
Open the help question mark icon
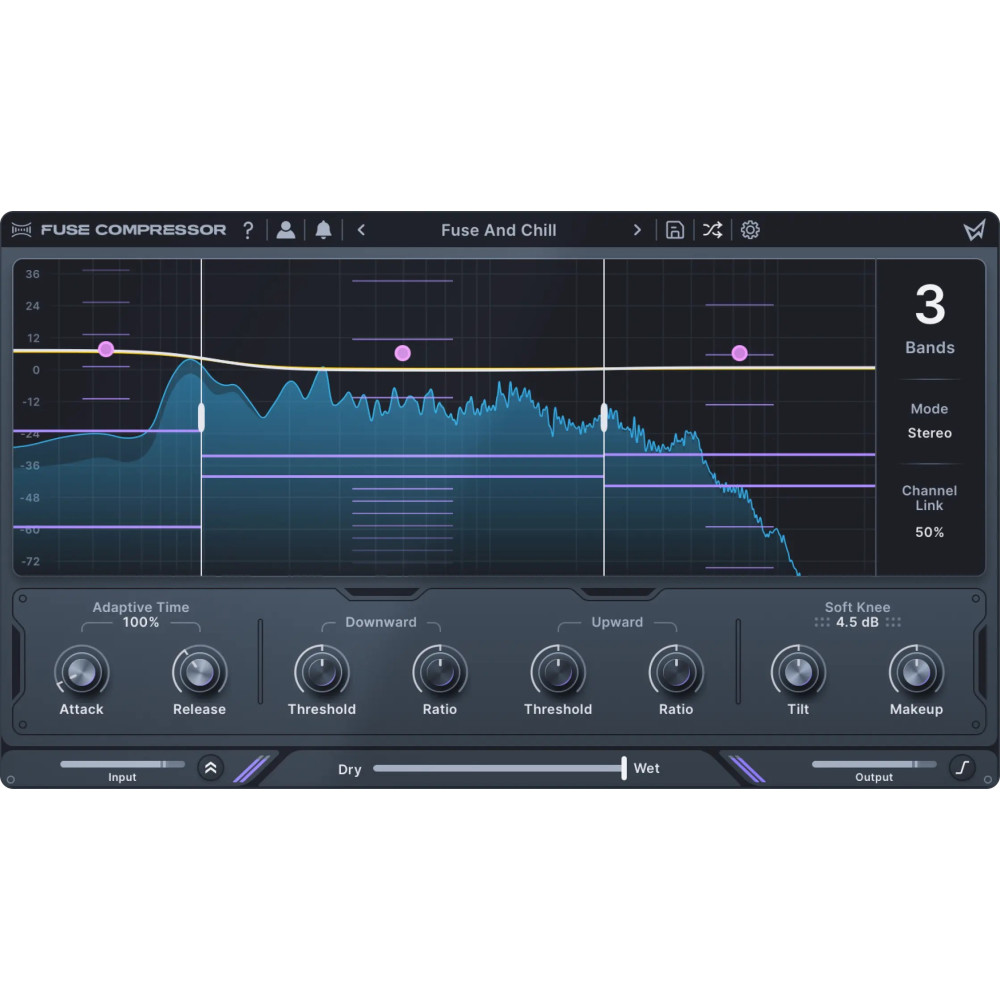coord(248,230)
